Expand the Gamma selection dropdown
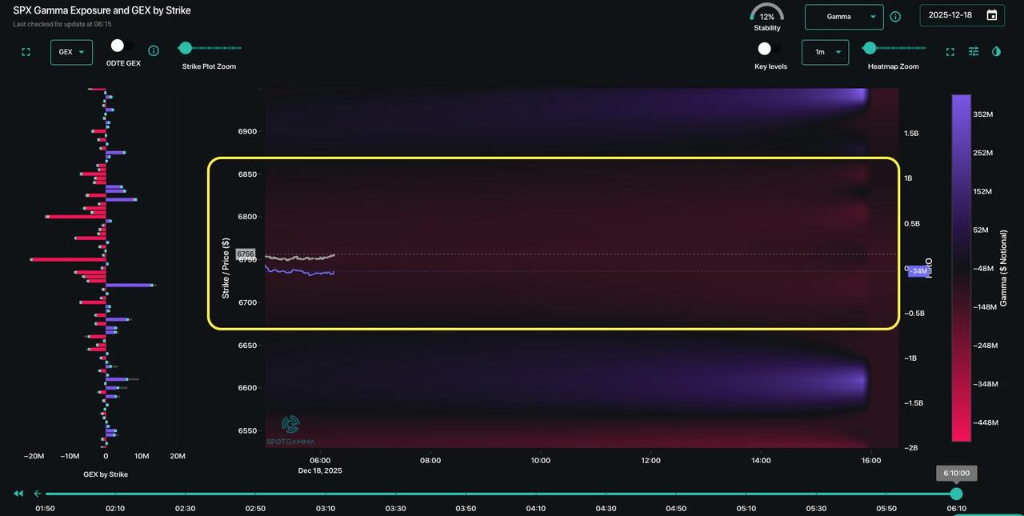This screenshot has height=516, width=1024. click(x=843, y=17)
